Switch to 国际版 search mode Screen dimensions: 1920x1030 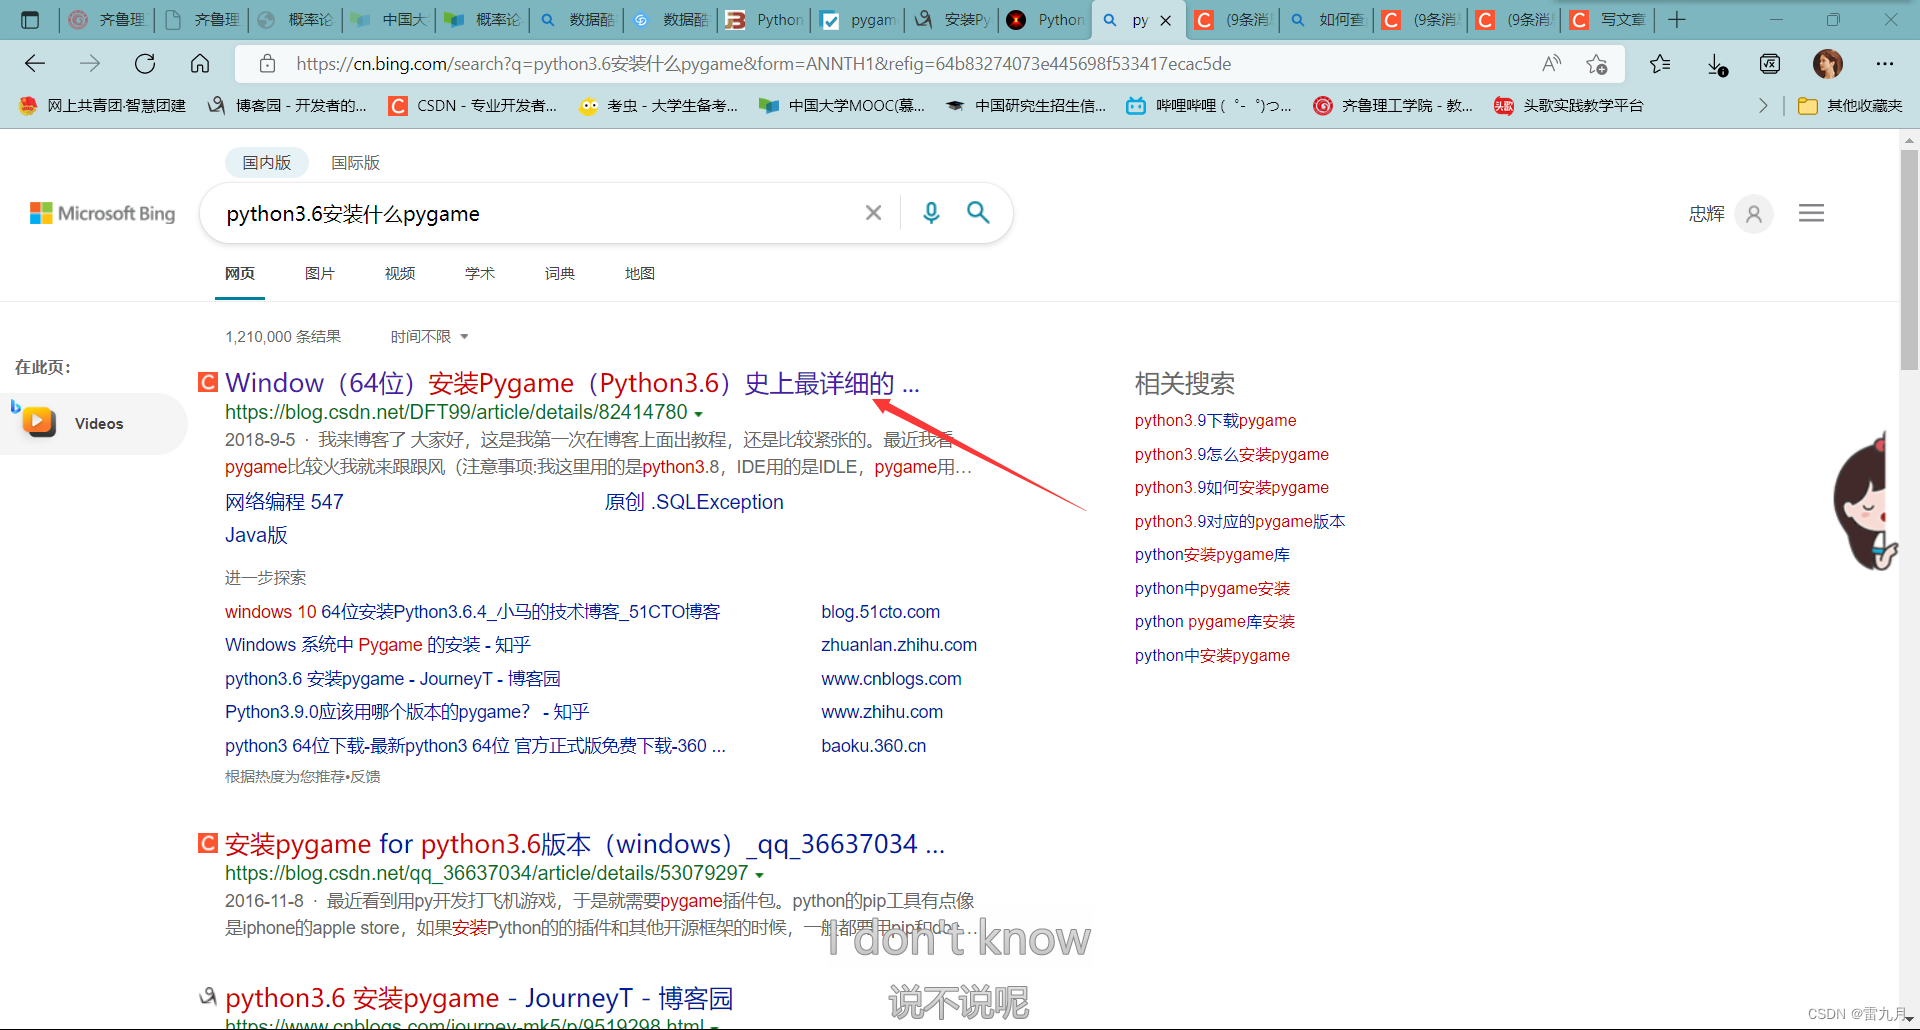click(x=355, y=162)
